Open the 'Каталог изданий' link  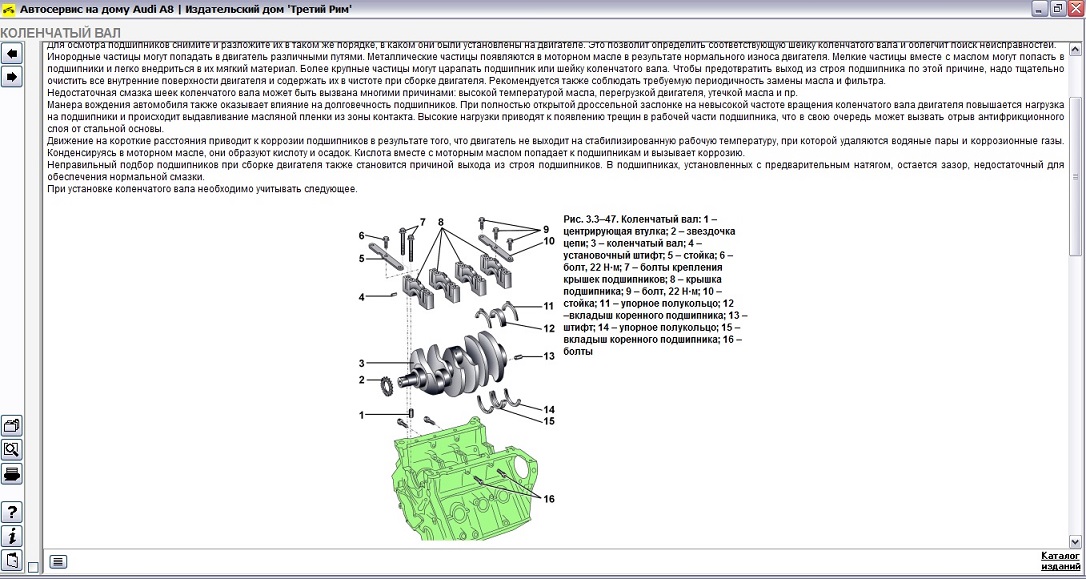tap(1059, 560)
